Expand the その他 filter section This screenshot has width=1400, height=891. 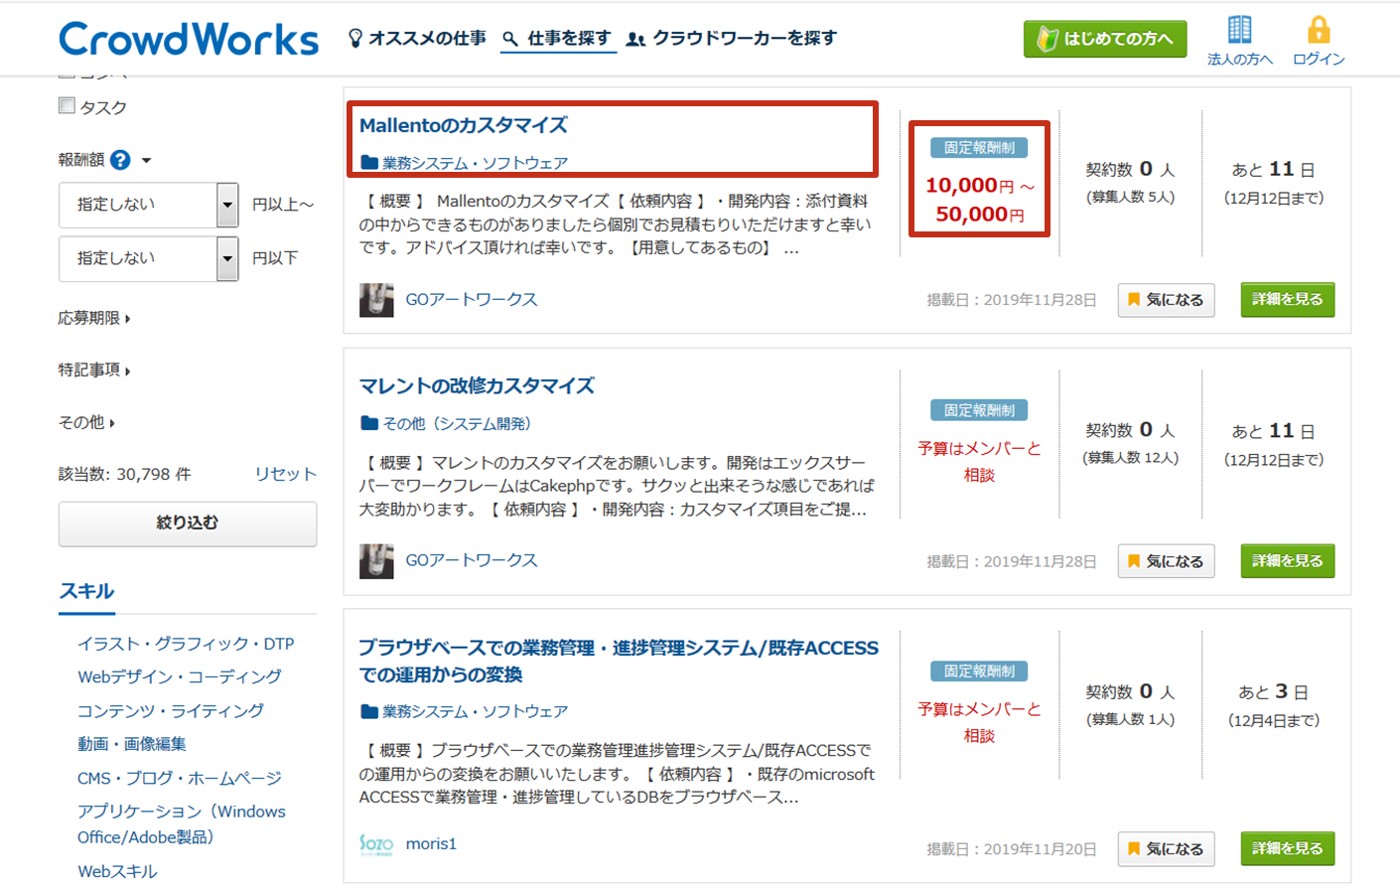[86, 423]
